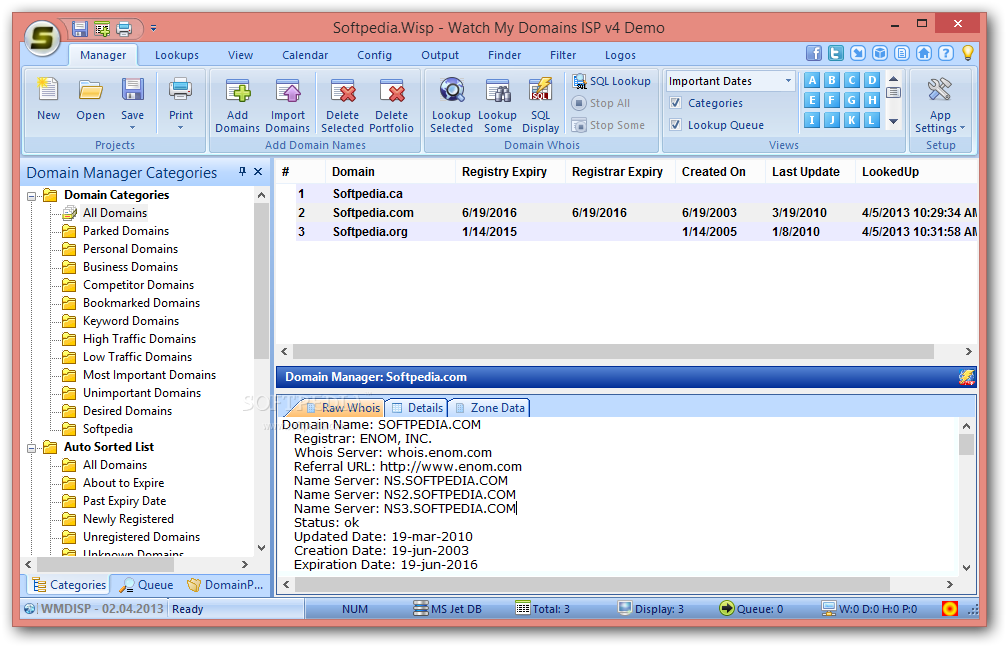Screen dimensions: 1007x647
Task: Click the home icon in the ribbon header
Action: point(924,53)
